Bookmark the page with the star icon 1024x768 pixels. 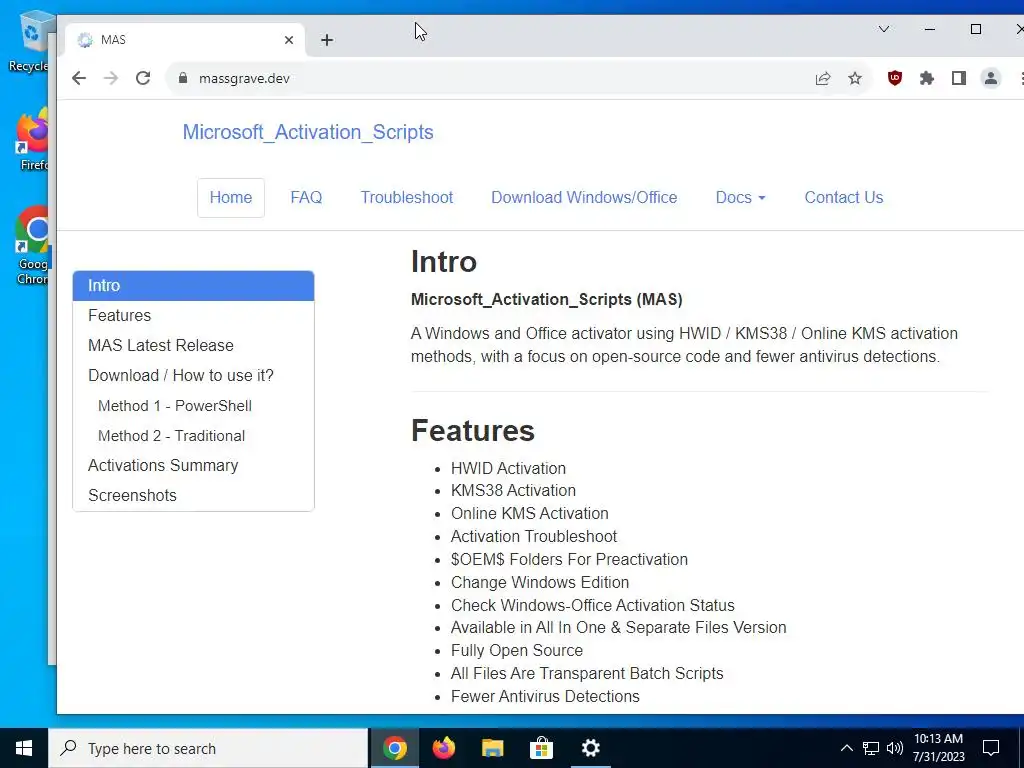pos(855,78)
